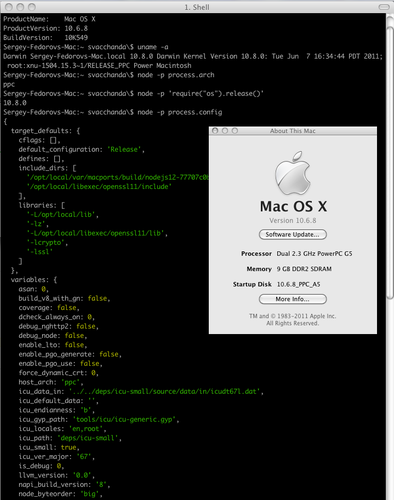Click the 'Release' default_configuration value
Image resolution: width=394 pixels, height=500 pixels.
point(124,150)
